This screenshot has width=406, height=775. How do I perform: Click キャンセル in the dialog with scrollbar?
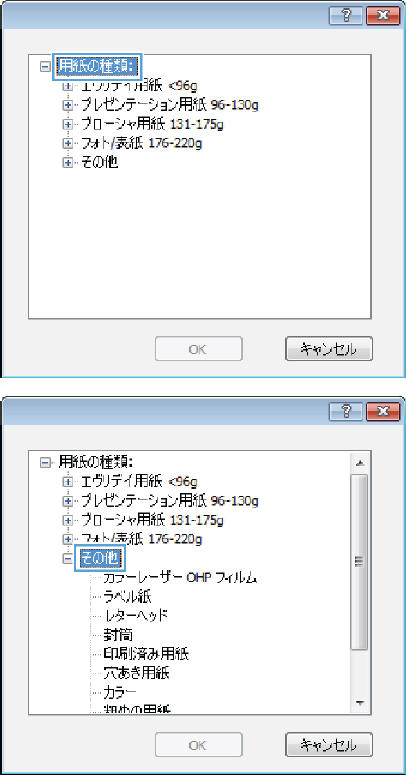pos(329,745)
